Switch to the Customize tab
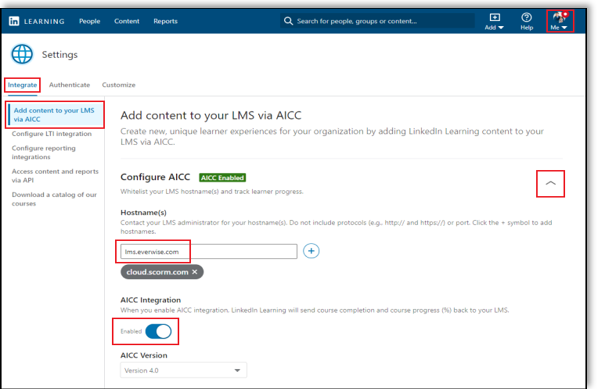Image resolution: width=597 pixels, height=389 pixels. (x=118, y=85)
